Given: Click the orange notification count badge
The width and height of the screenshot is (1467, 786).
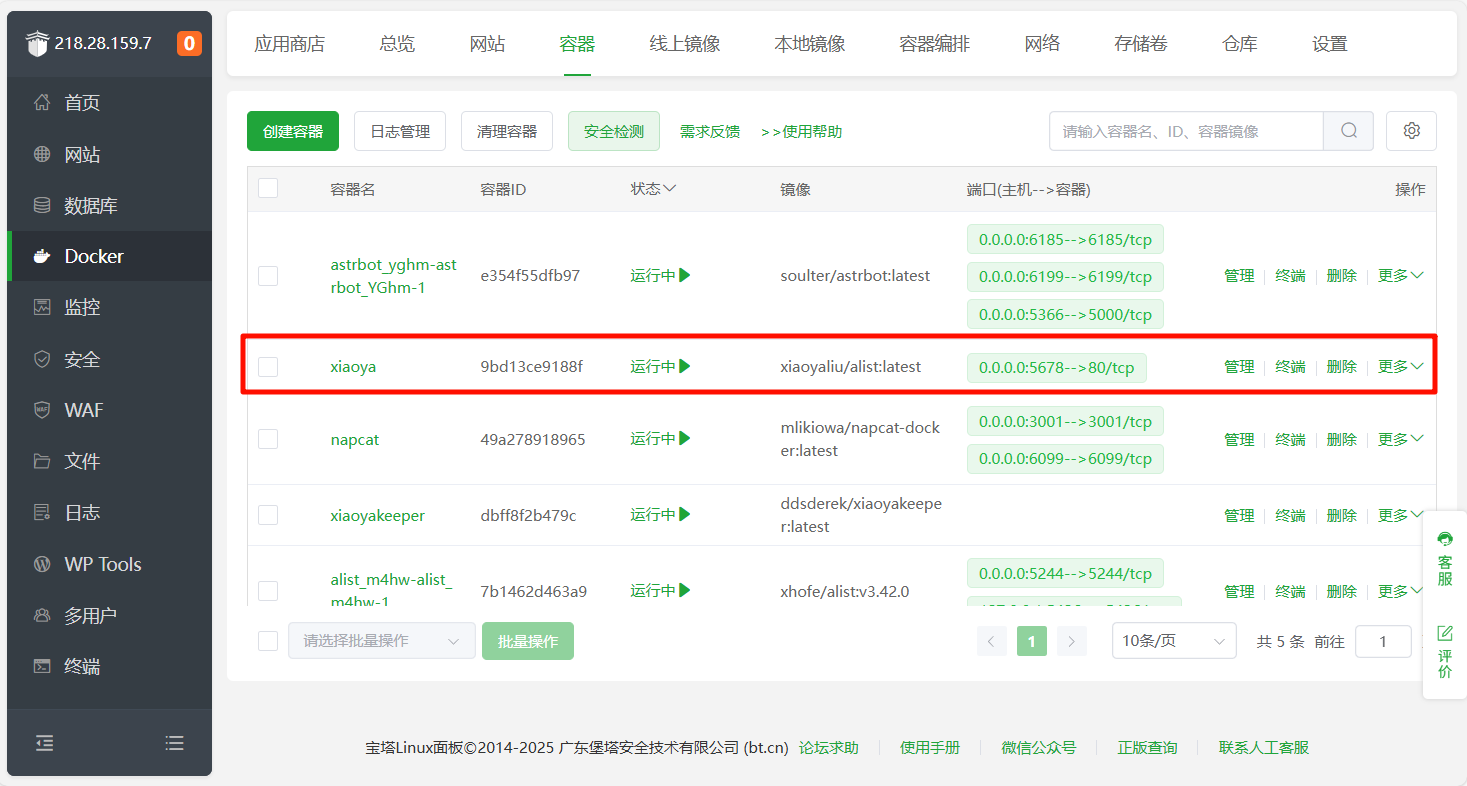Looking at the screenshot, I should [189, 43].
